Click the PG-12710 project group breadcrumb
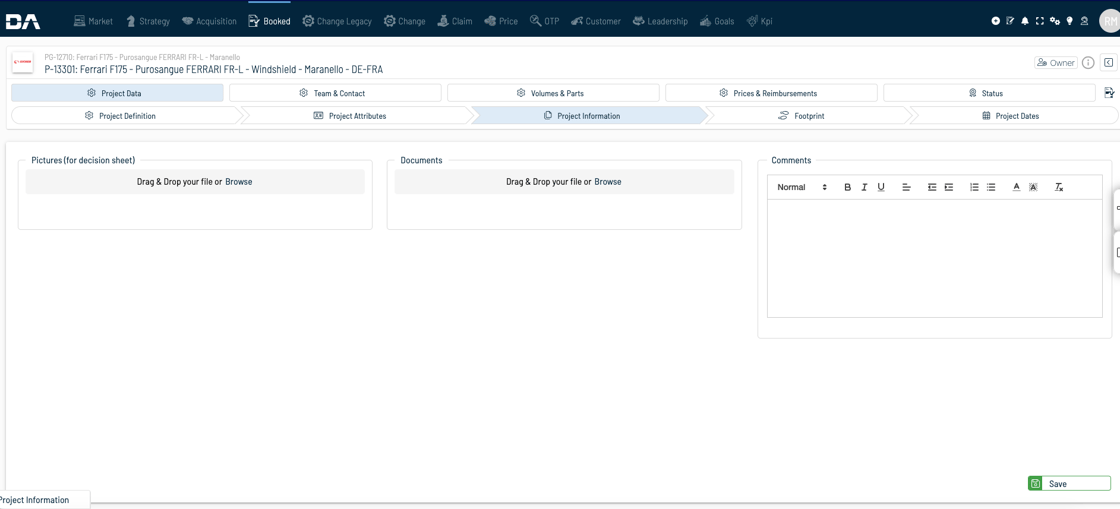Screen dimensions: 1120x509 tap(142, 56)
